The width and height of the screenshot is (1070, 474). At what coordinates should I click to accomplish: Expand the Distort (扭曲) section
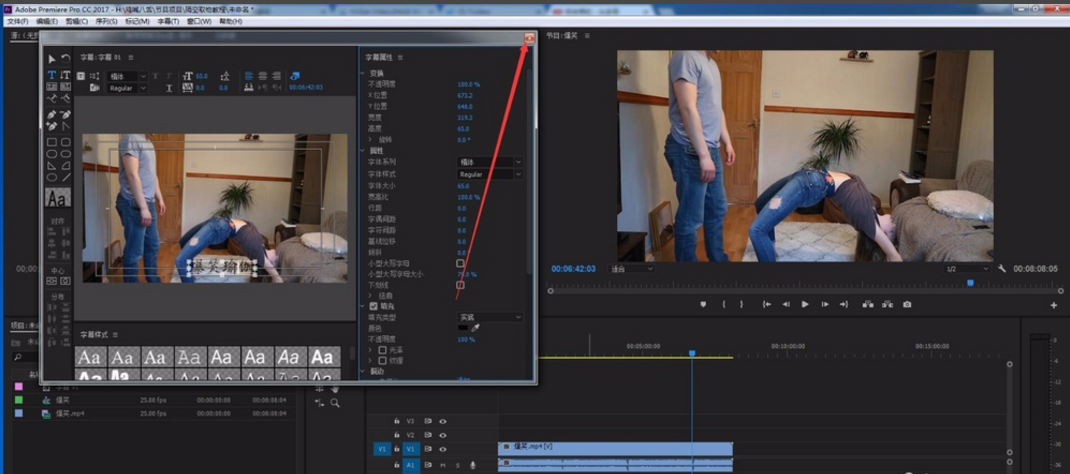[x=371, y=296]
